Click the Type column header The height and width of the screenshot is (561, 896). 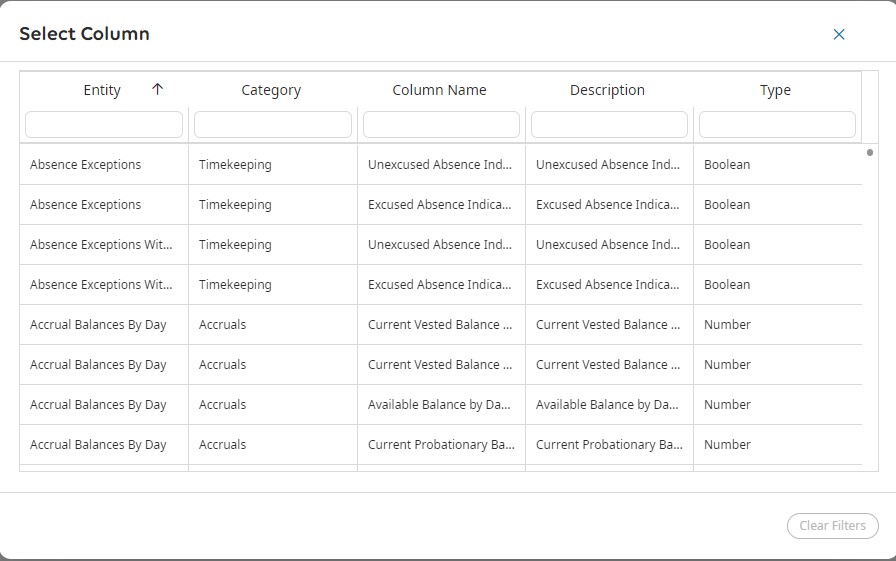[x=775, y=90]
